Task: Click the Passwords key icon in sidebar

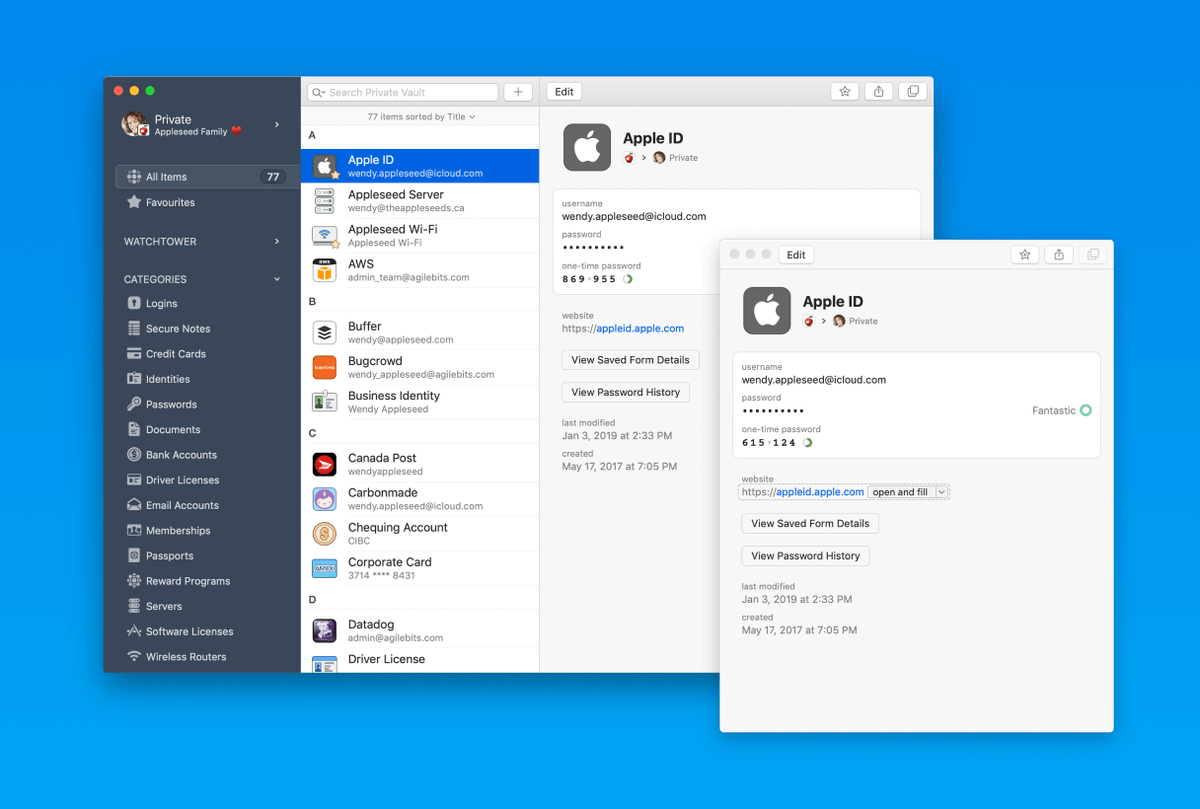Action: (x=134, y=404)
